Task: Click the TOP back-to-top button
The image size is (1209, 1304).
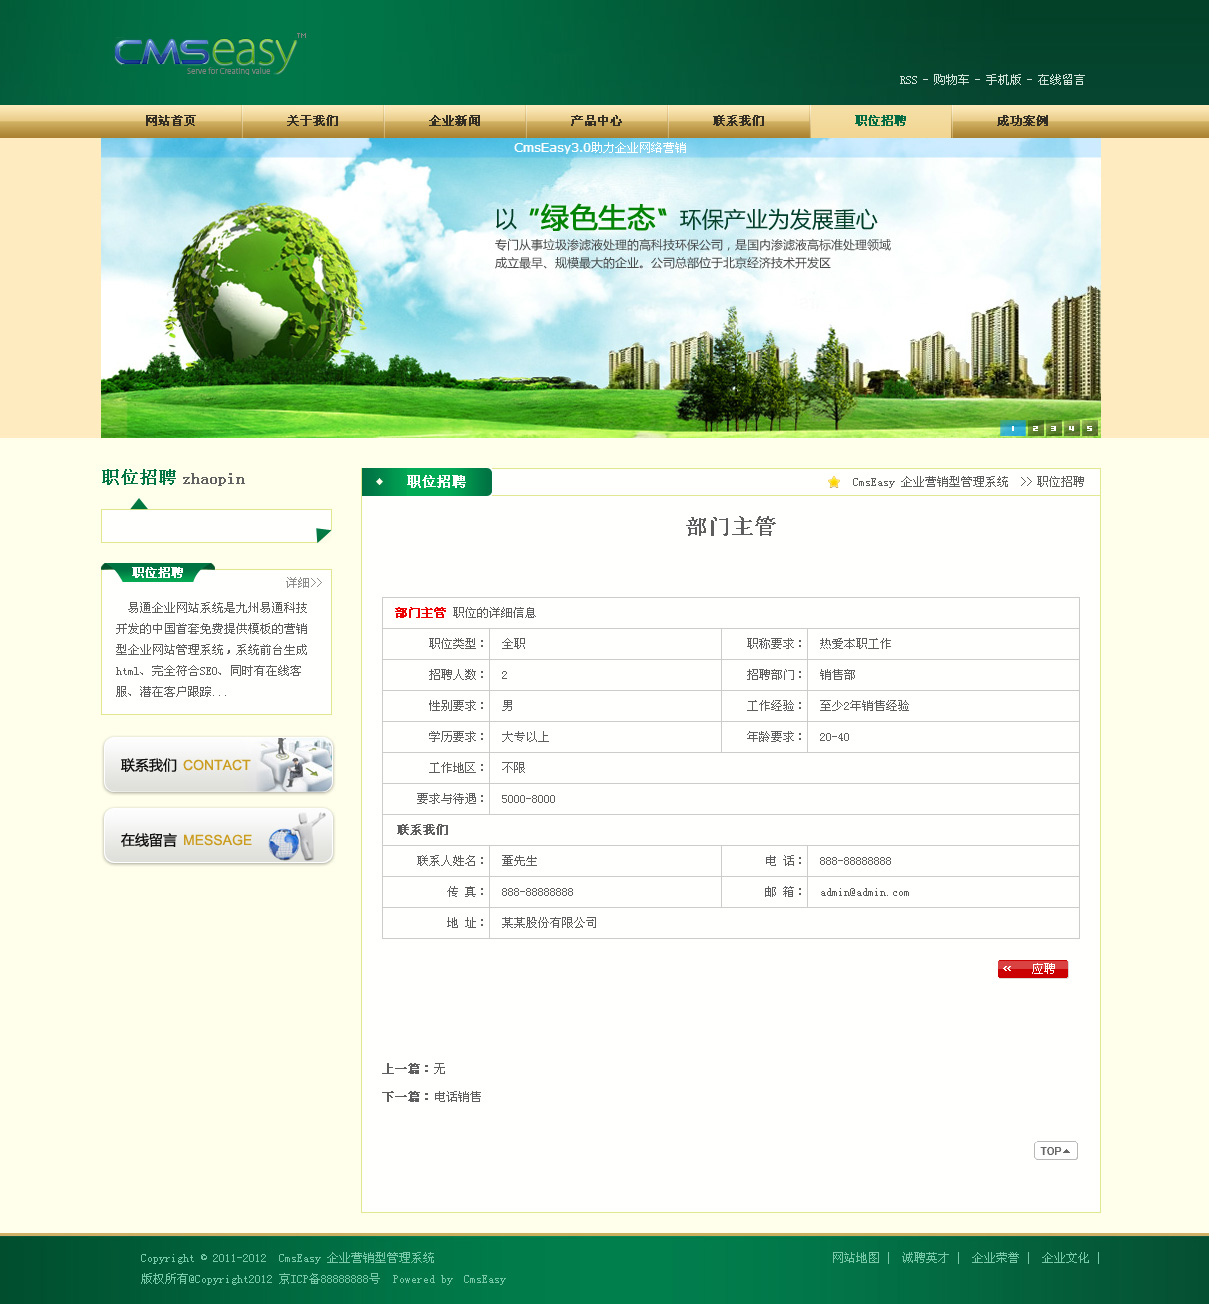Action: click(1055, 1151)
